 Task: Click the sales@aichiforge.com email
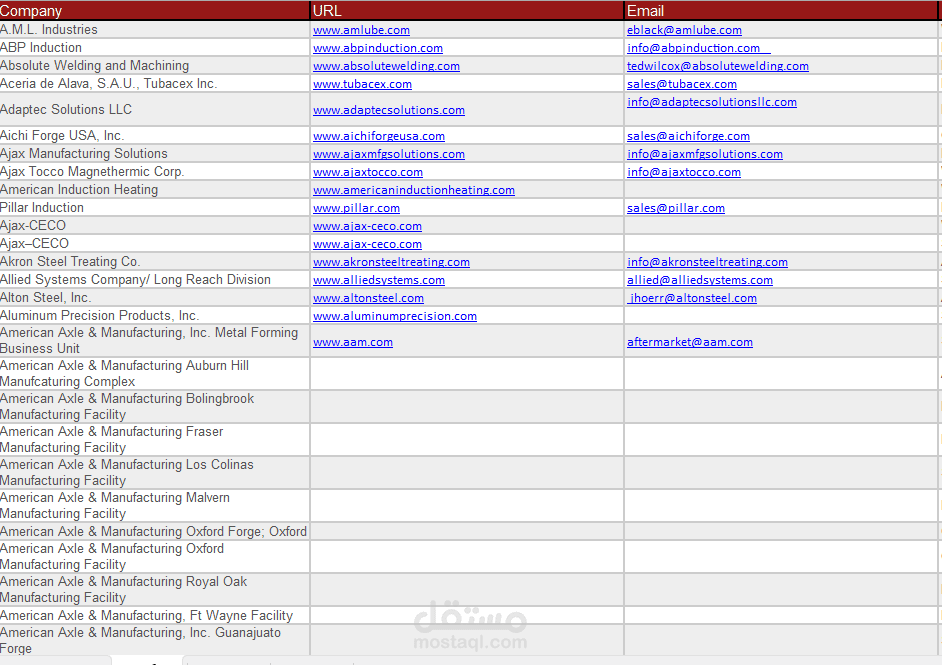688,136
